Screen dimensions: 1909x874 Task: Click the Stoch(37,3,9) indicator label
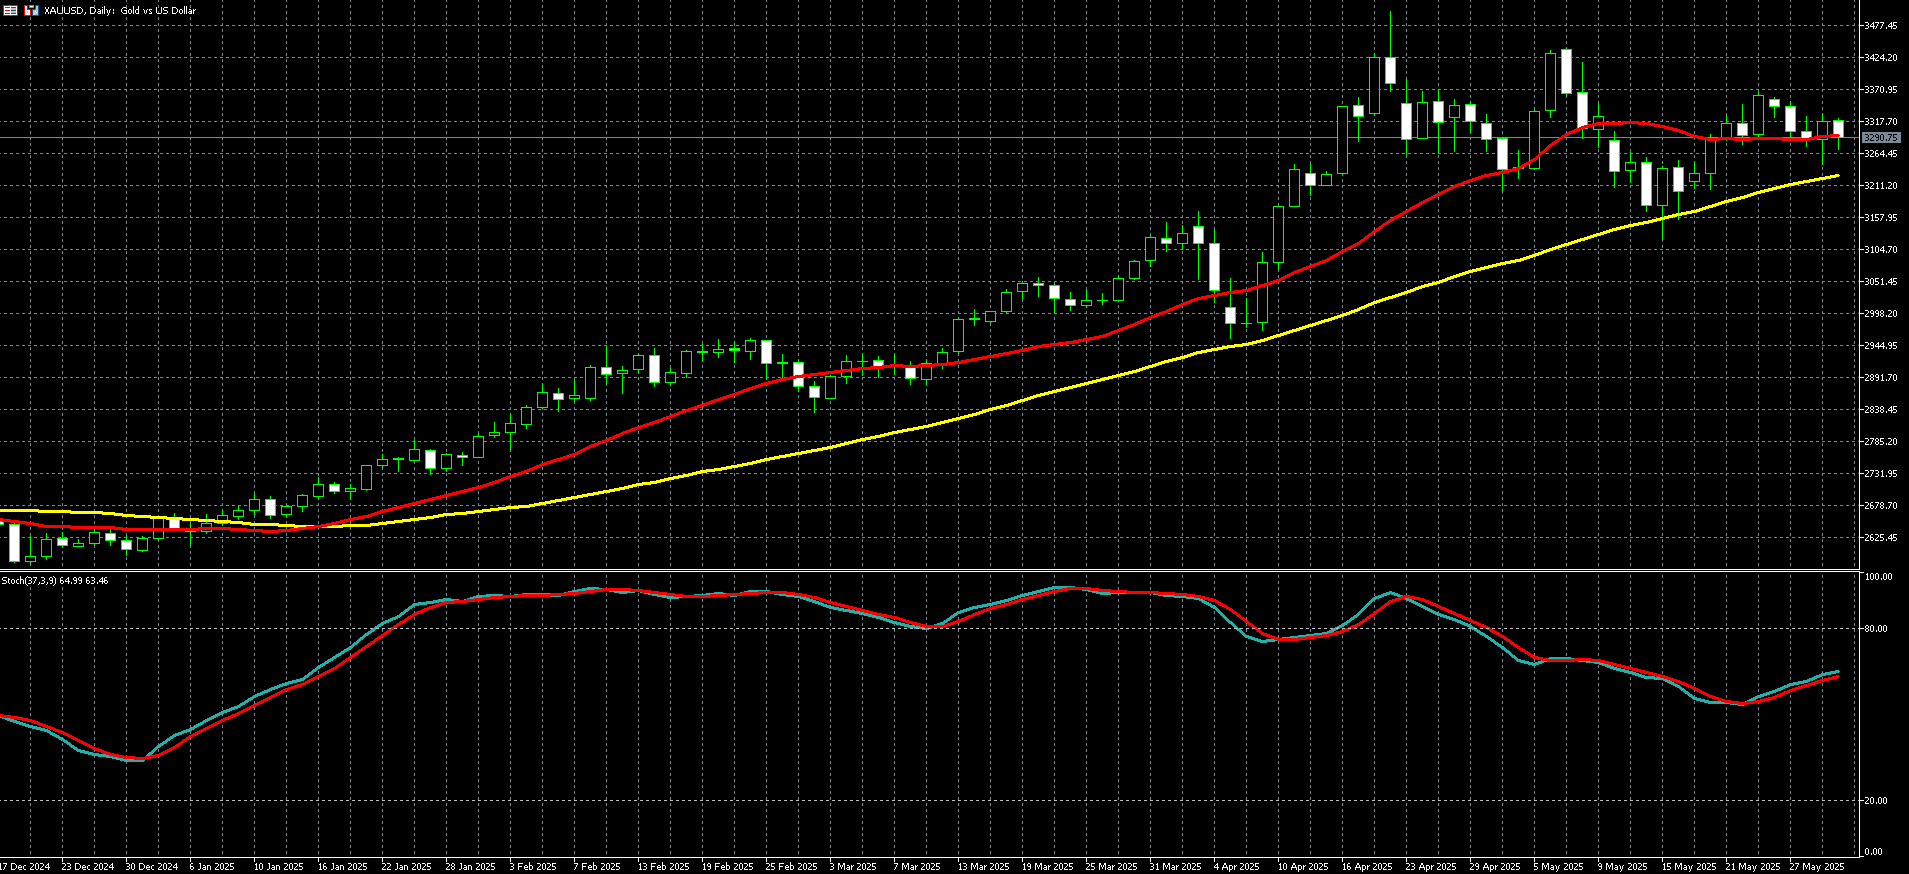pyautogui.click(x=55, y=580)
